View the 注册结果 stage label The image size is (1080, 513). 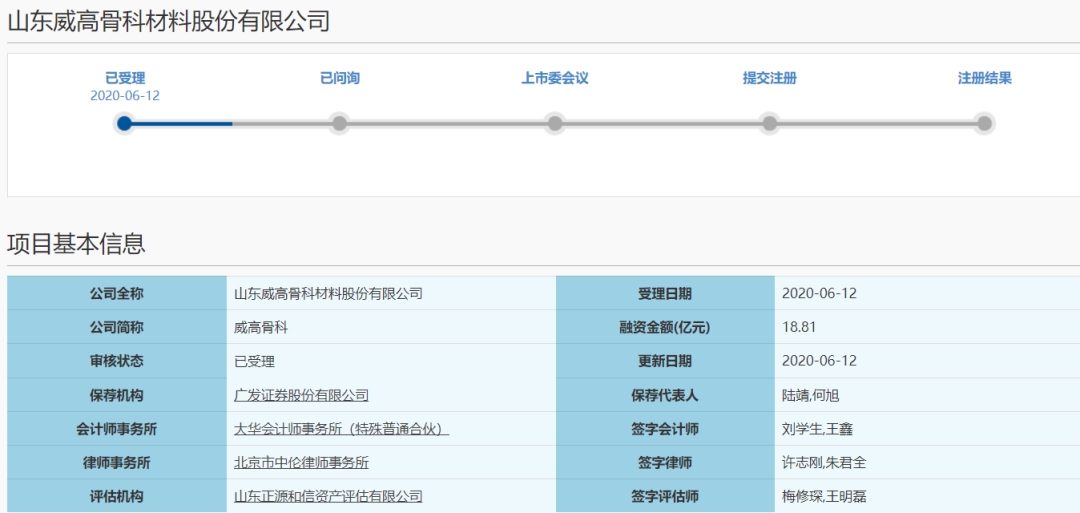pos(984,78)
